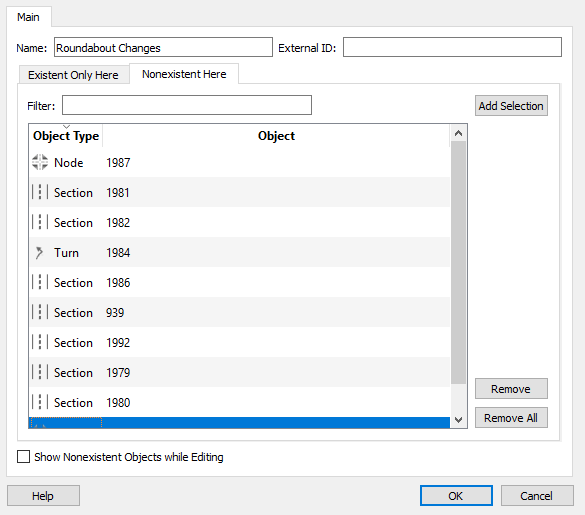Click the Section icon in row 1992
Image resolution: width=585 pixels, height=515 pixels.
[40, 342]
